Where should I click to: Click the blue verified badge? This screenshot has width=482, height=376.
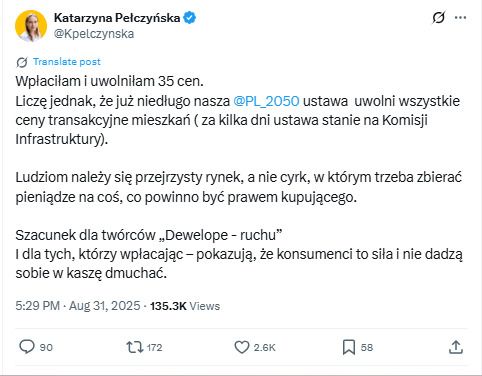coord(190,18)
